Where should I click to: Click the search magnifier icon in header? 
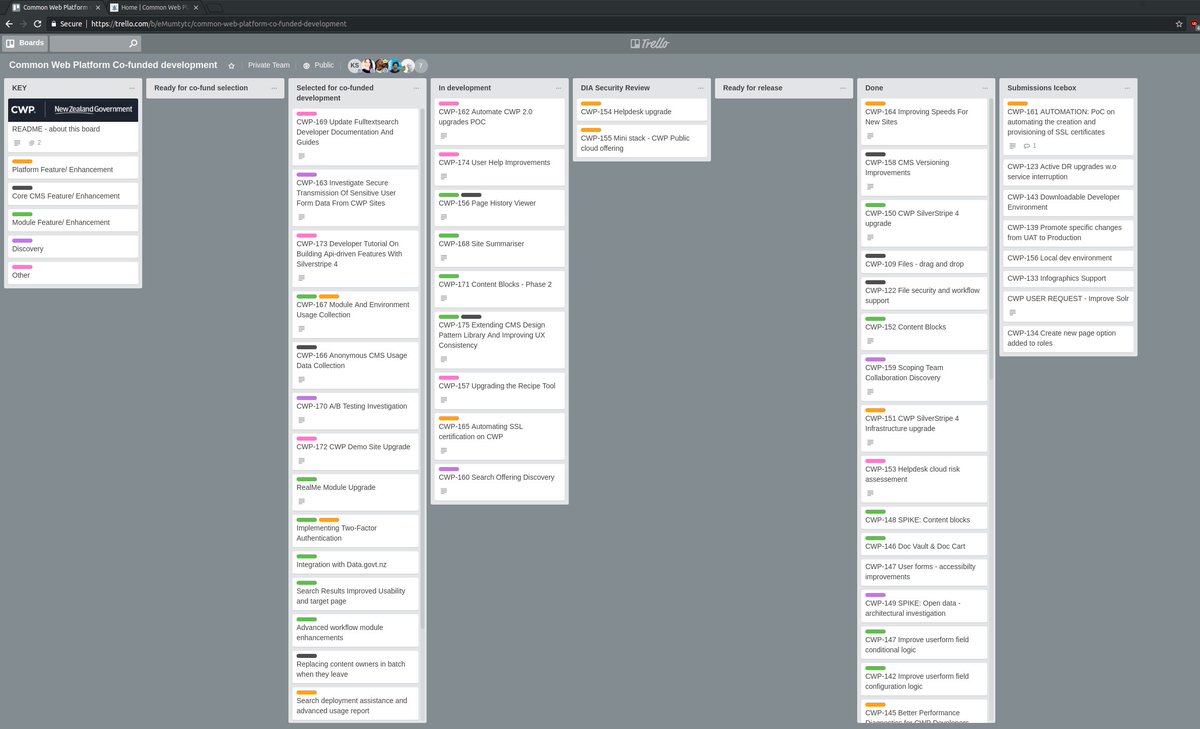(134, 44)
